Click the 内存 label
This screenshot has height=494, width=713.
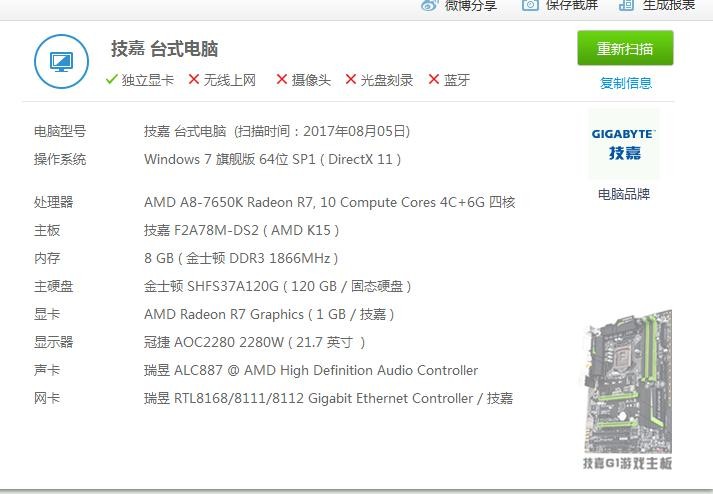47,258
